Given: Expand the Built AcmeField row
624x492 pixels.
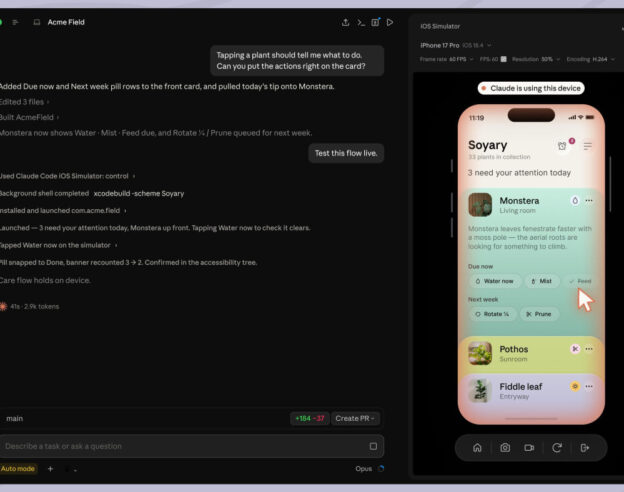Looking at the screenshot, I should [30, 117].
